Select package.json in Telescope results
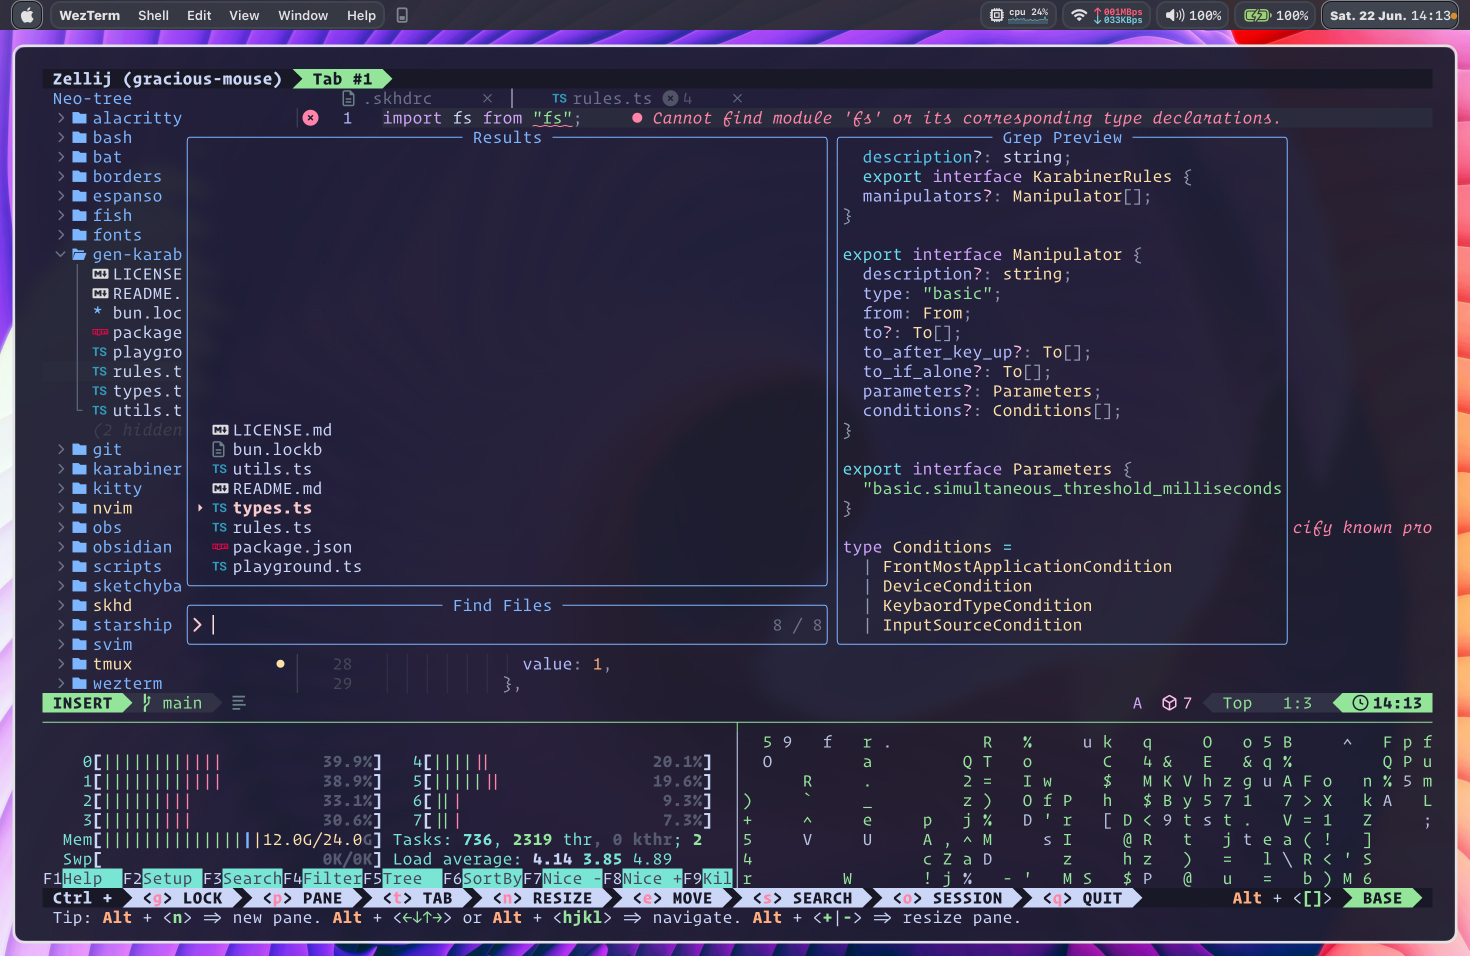 point(282,547)
